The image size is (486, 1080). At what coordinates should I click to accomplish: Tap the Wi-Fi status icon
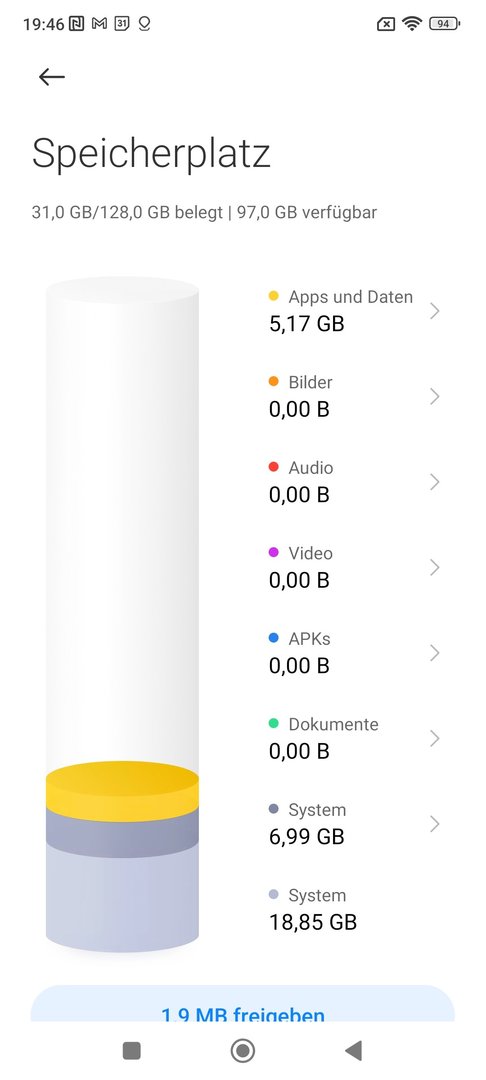(x=412, y=24)
